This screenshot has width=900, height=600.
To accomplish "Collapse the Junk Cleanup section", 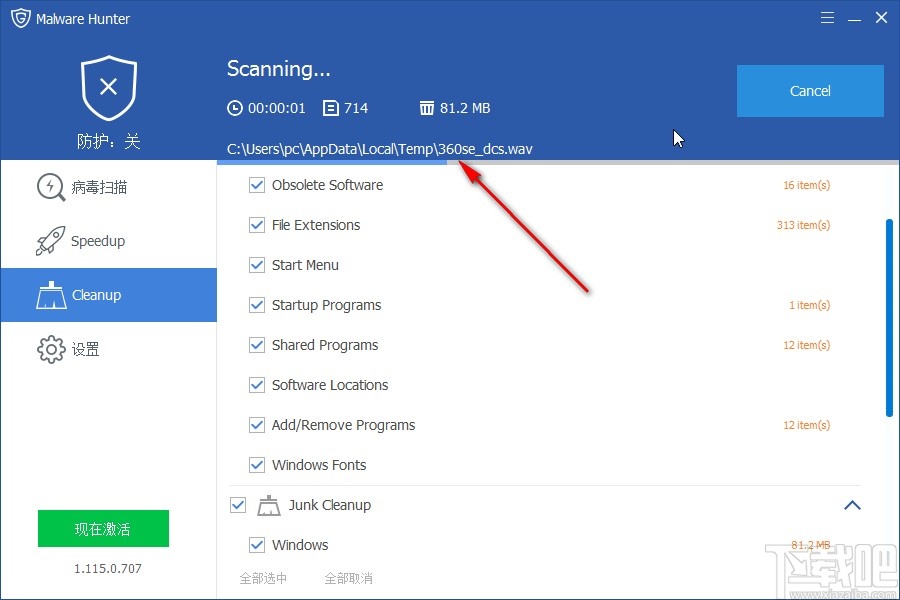I will click(x=853, y=505).
